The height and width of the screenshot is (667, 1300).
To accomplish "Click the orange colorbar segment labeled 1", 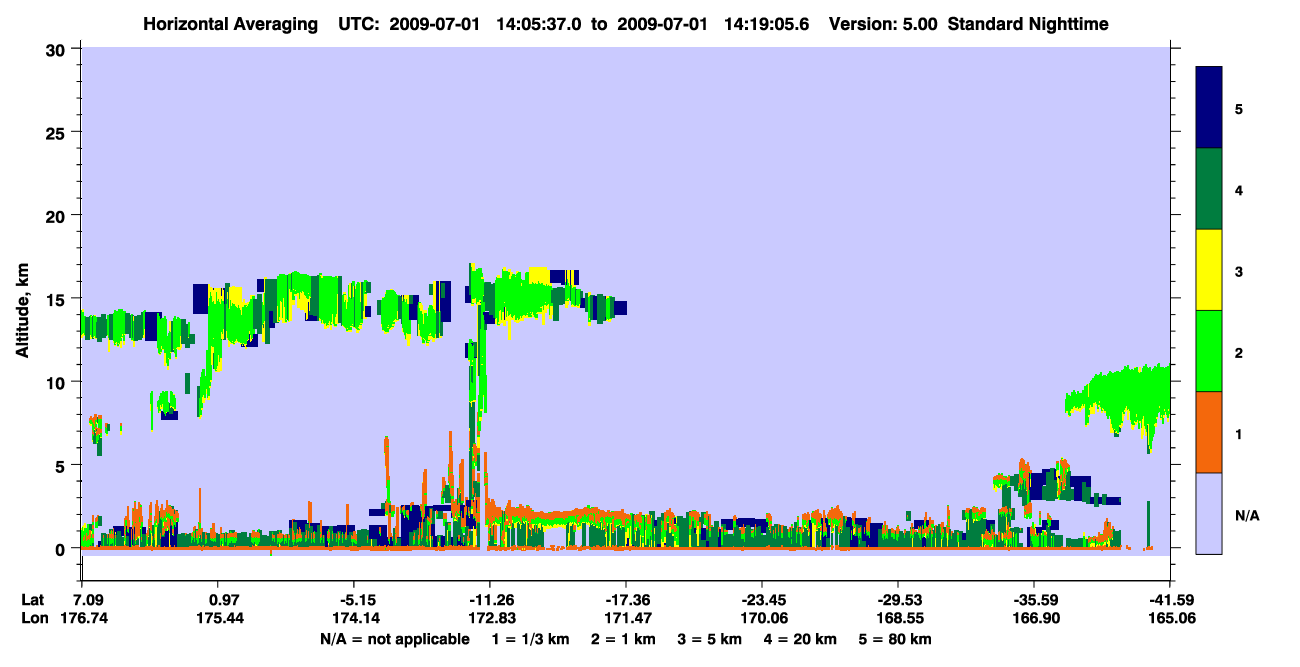I will [x=1209, y=432].
